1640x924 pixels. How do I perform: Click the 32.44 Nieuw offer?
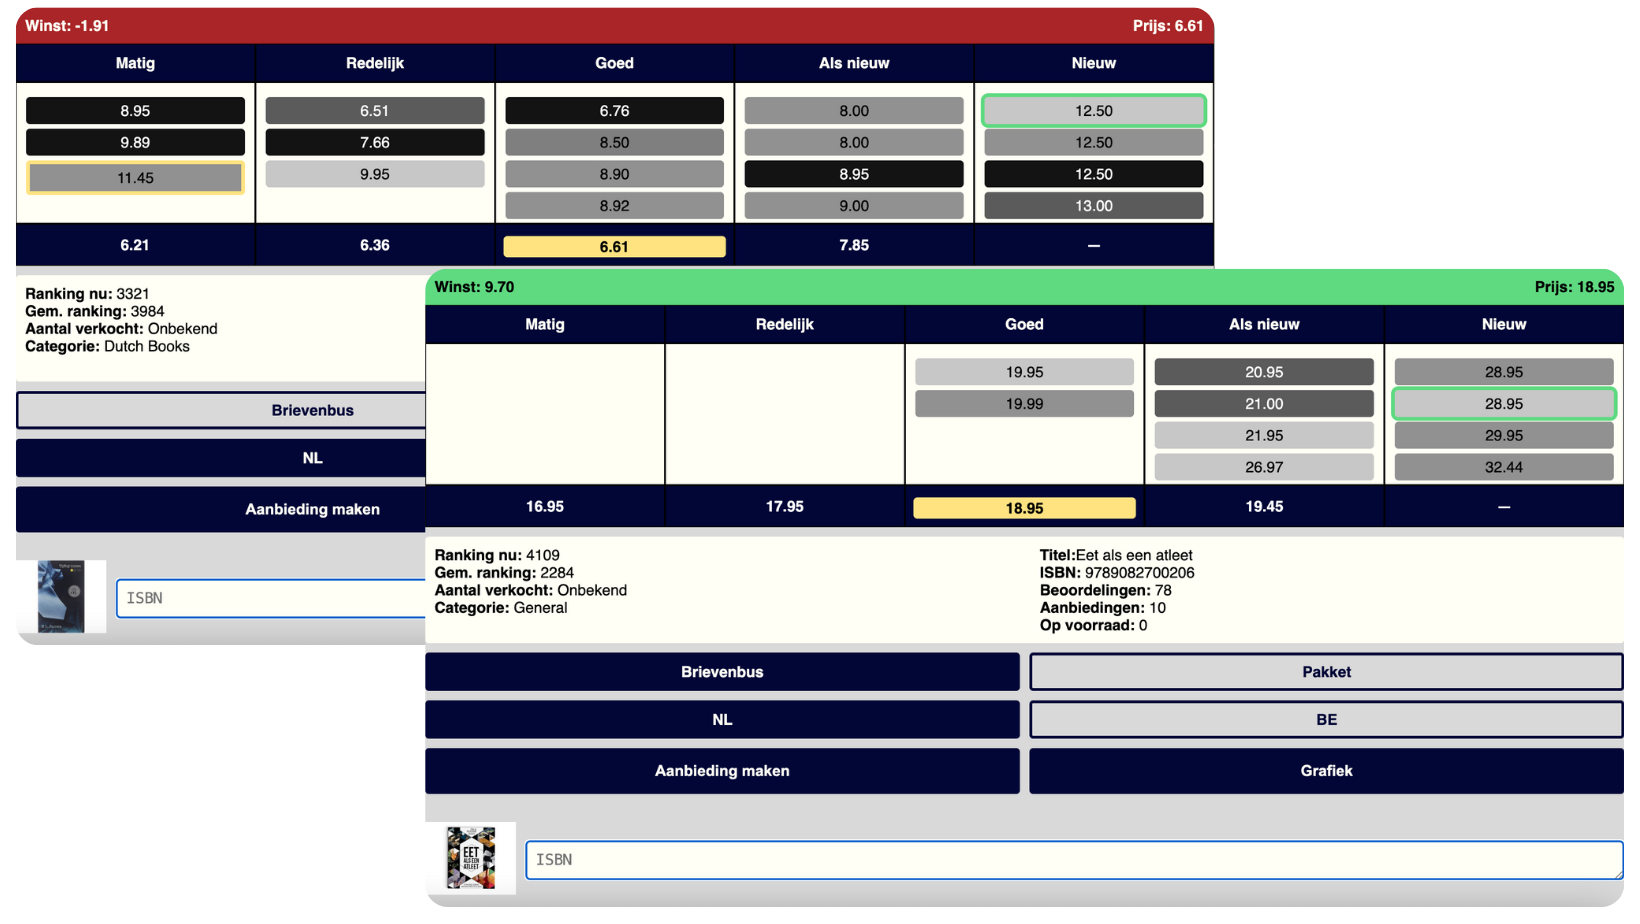pyautogui.click(x=1503, y=466)
